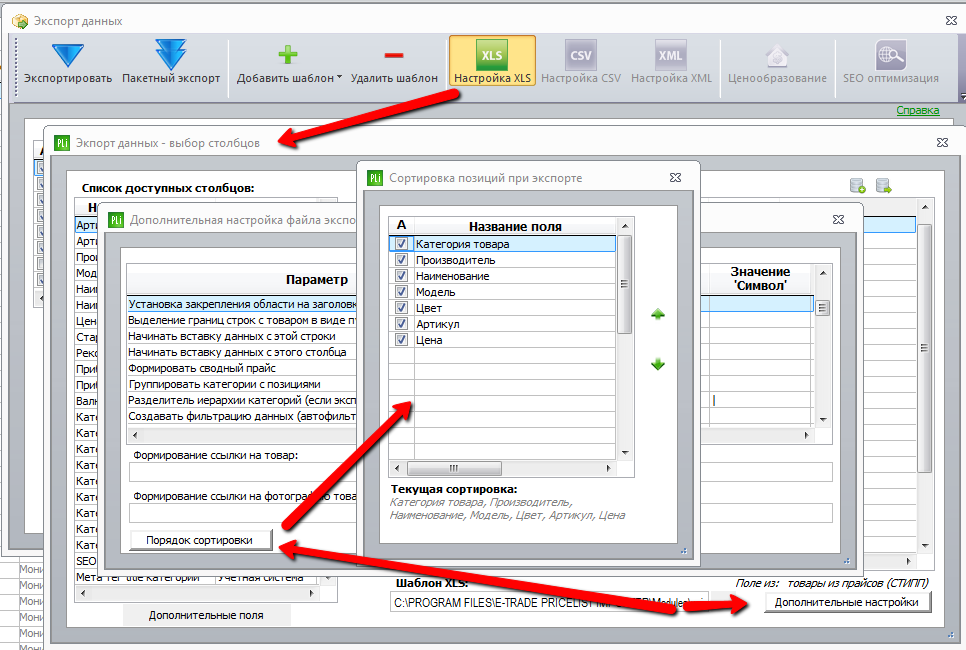Open Настройка XML settings
The width and height of the screenshot is (966, 650).
(x=671, y=62)
